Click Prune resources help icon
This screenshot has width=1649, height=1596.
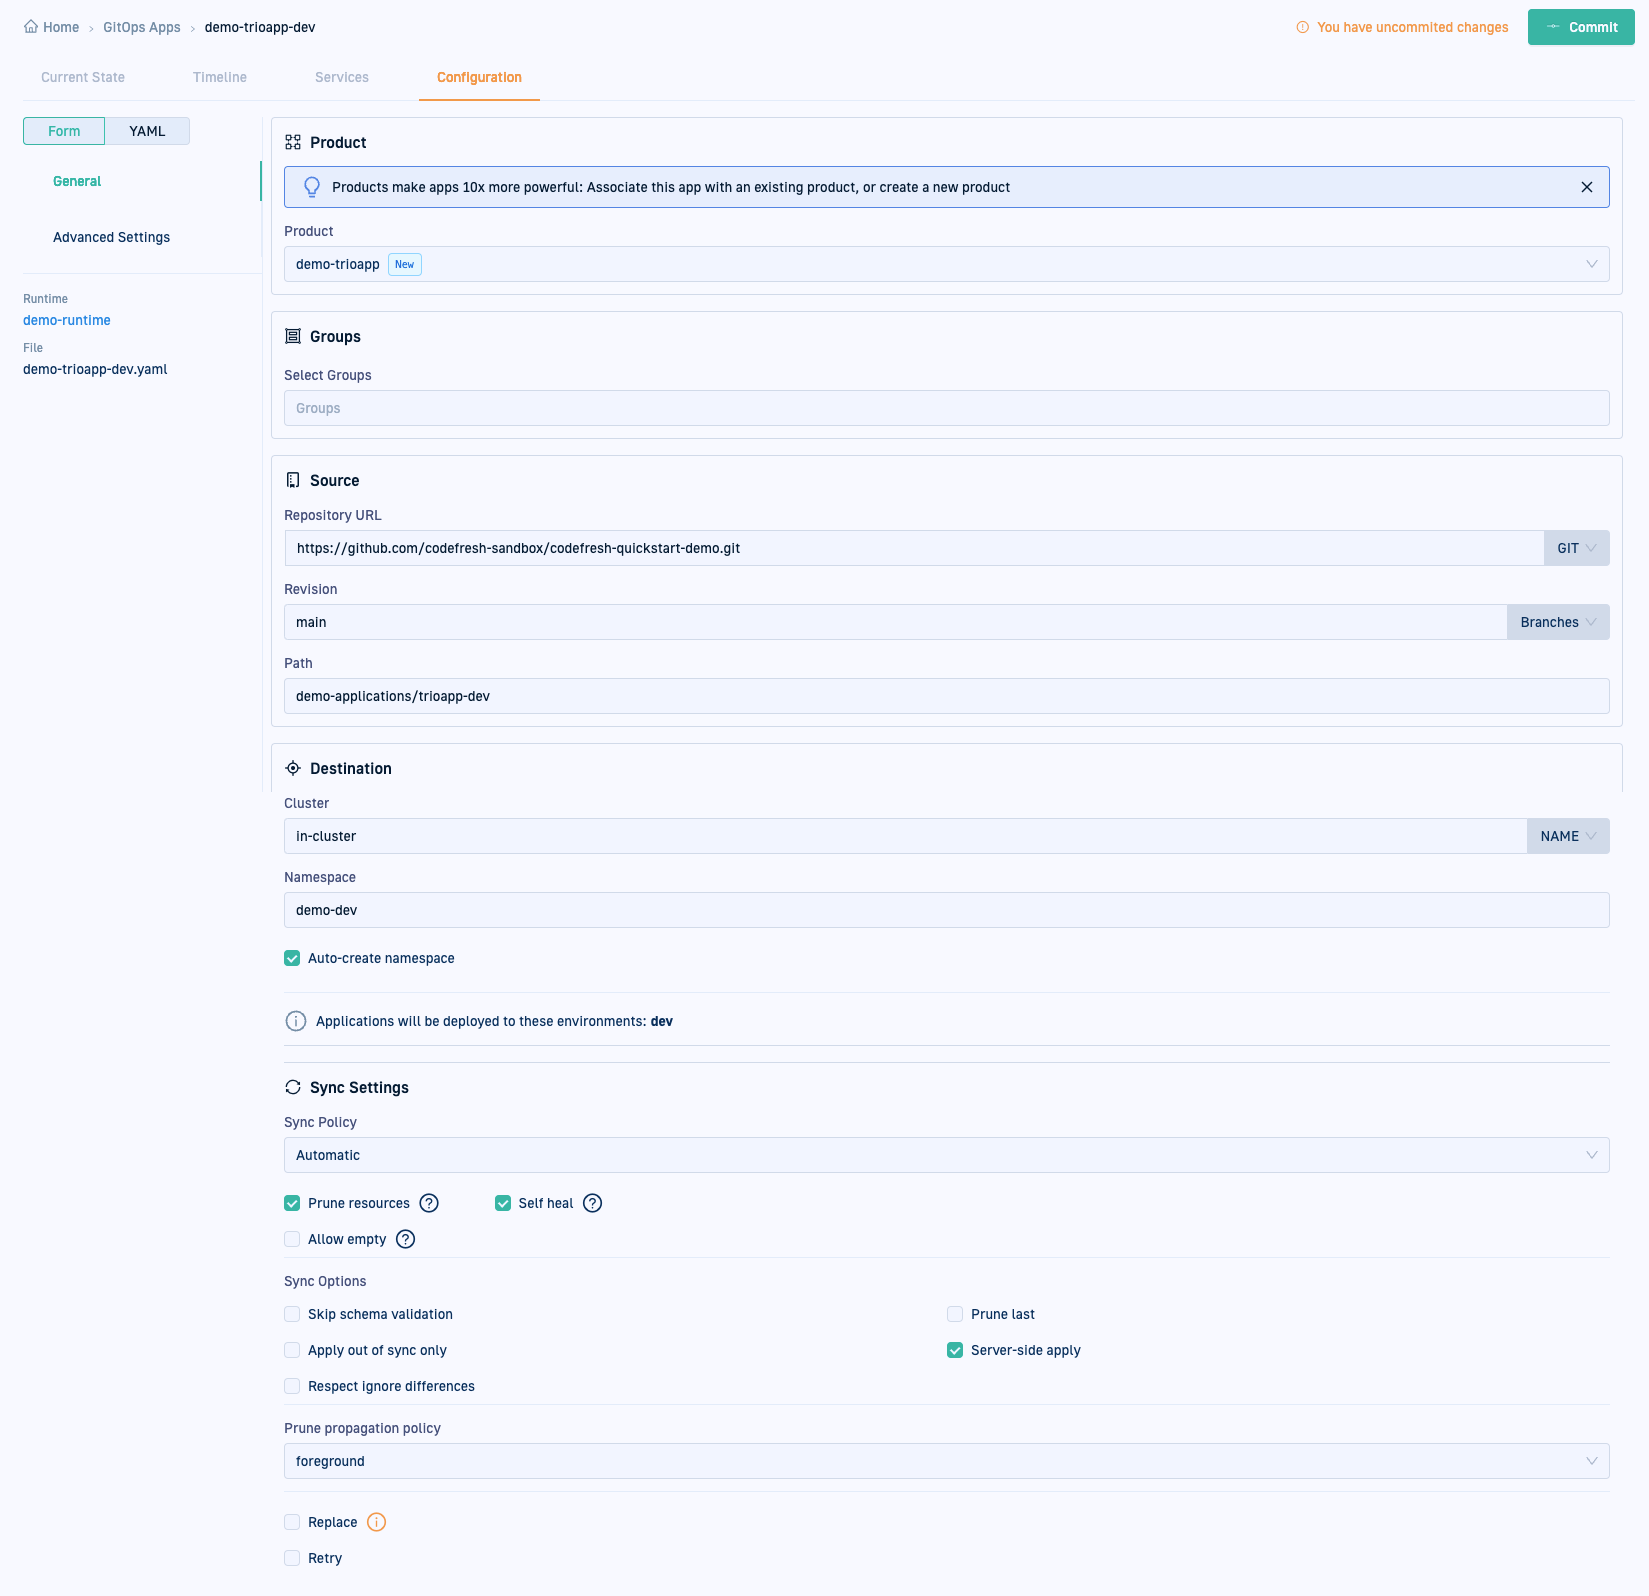(x=429, y=1203)
